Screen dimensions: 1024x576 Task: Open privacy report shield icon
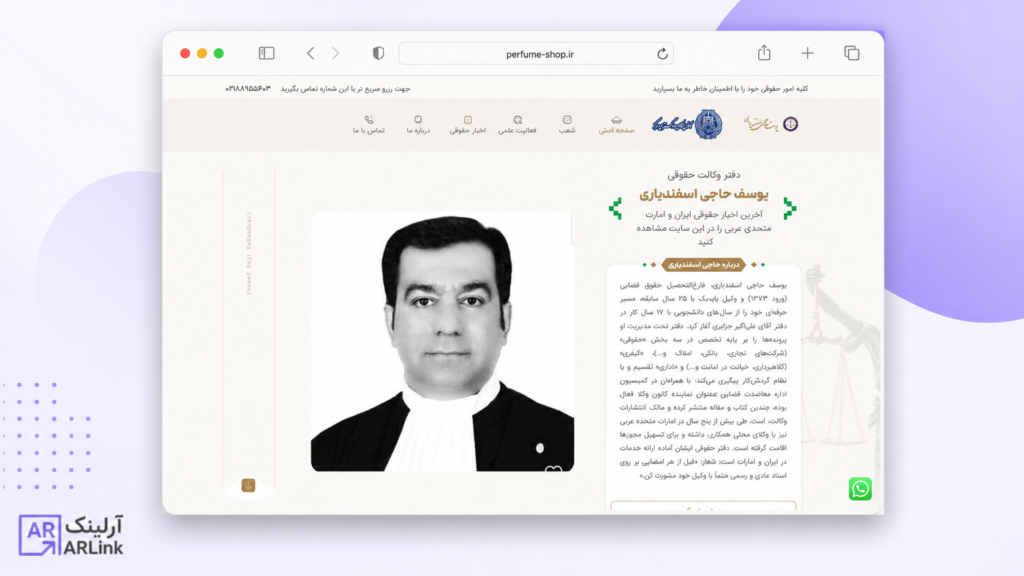point(378,54)
